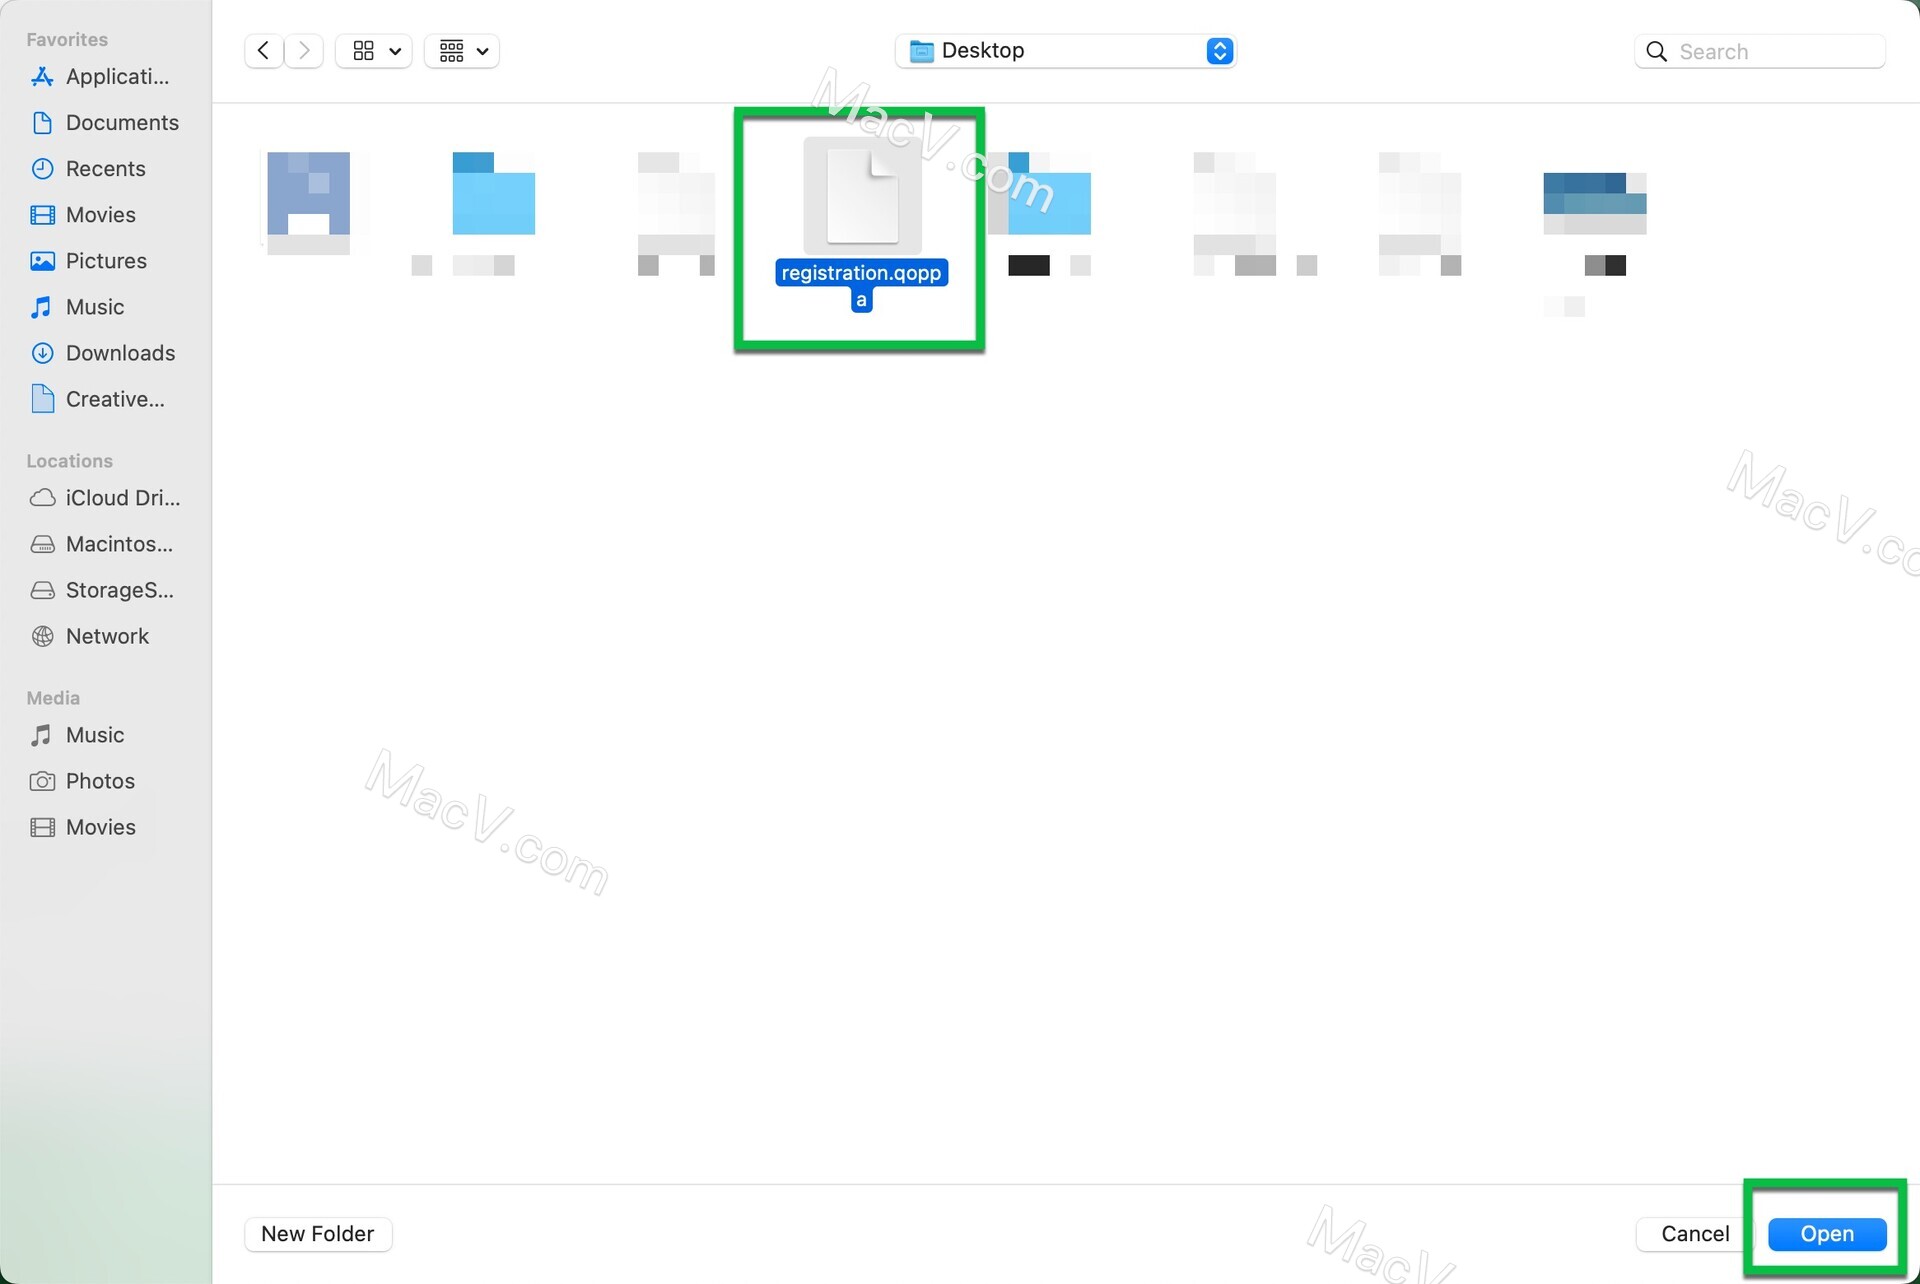Browse to Recents in sidebar
Screen dimensions: 1920x1284
[106, 169]
